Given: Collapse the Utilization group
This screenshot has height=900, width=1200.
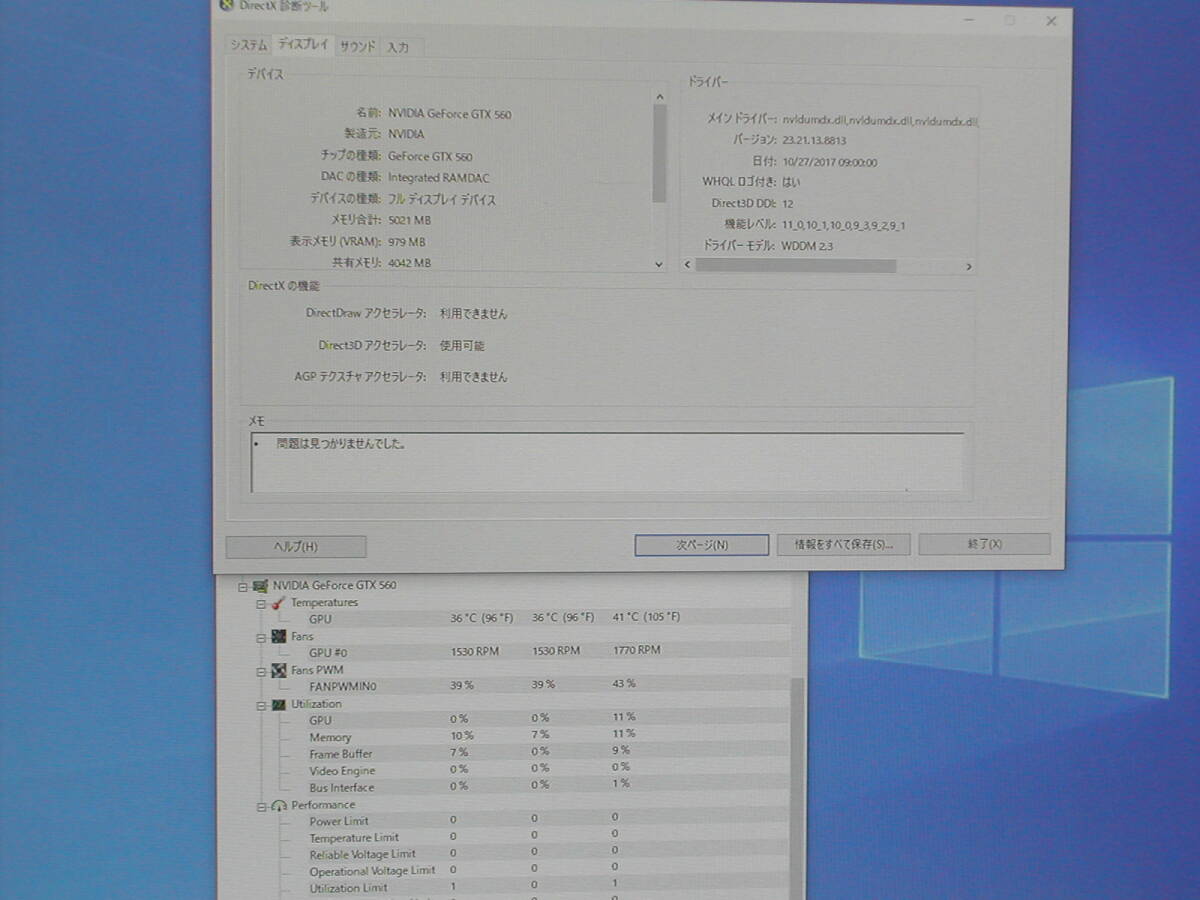Looking at the screenshot, I should (x=260, y=705).
